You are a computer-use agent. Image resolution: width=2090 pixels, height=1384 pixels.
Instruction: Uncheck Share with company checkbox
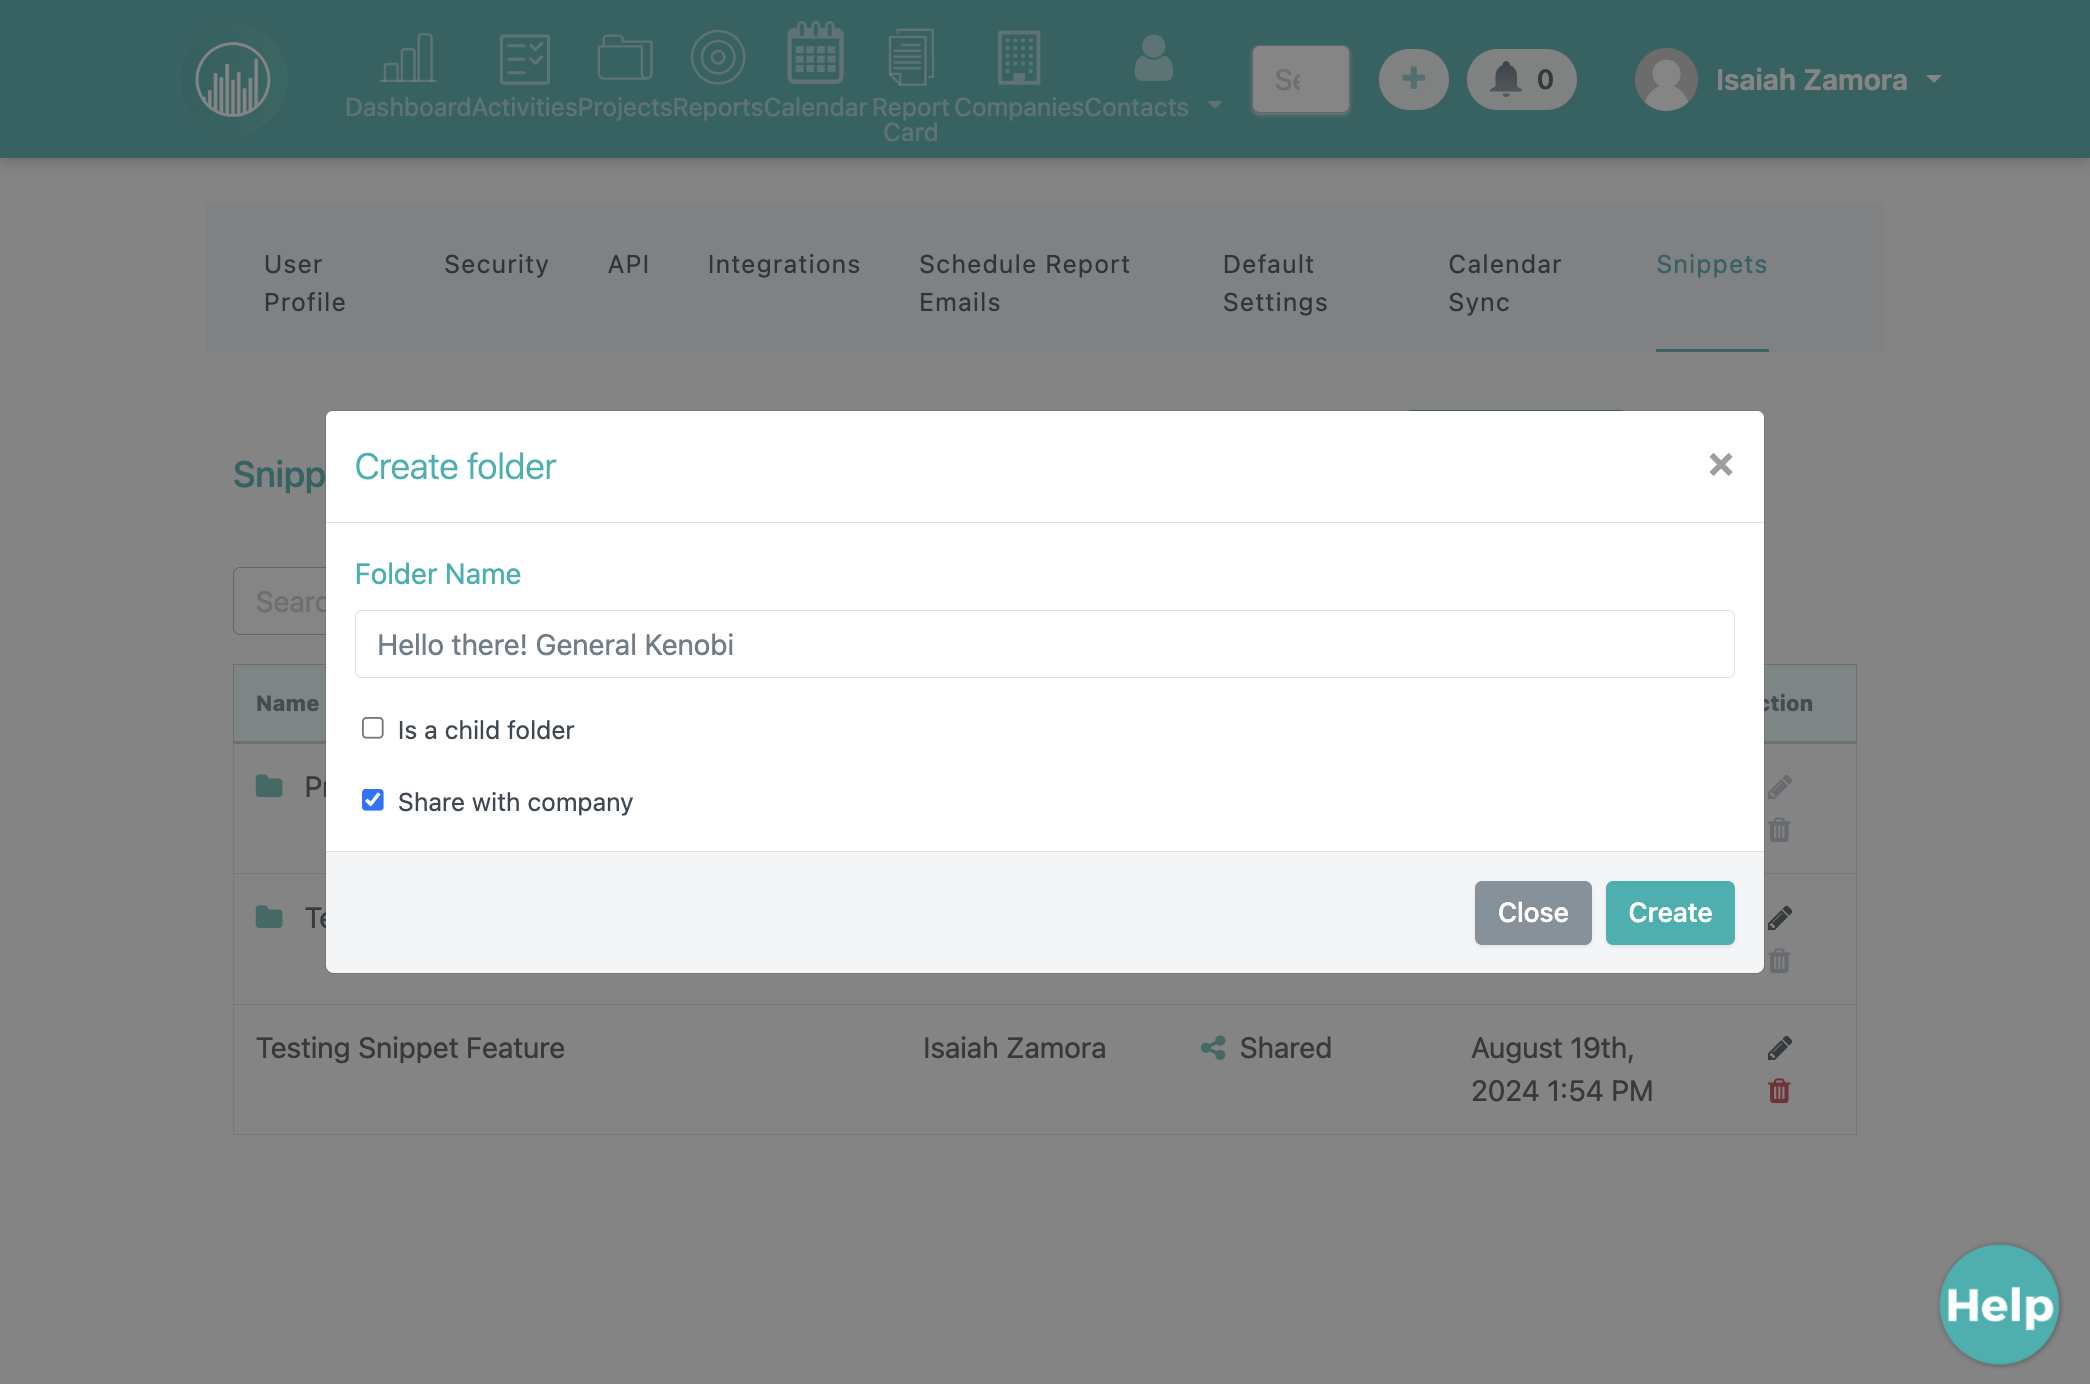(x=373, y=800)
